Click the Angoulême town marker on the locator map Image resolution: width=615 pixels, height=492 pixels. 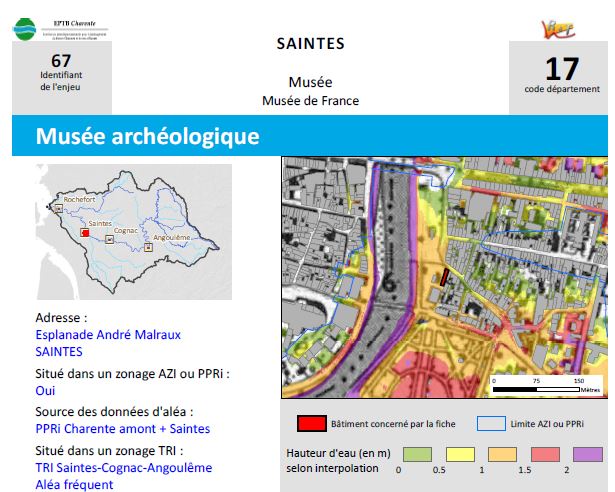coord(149,246)
